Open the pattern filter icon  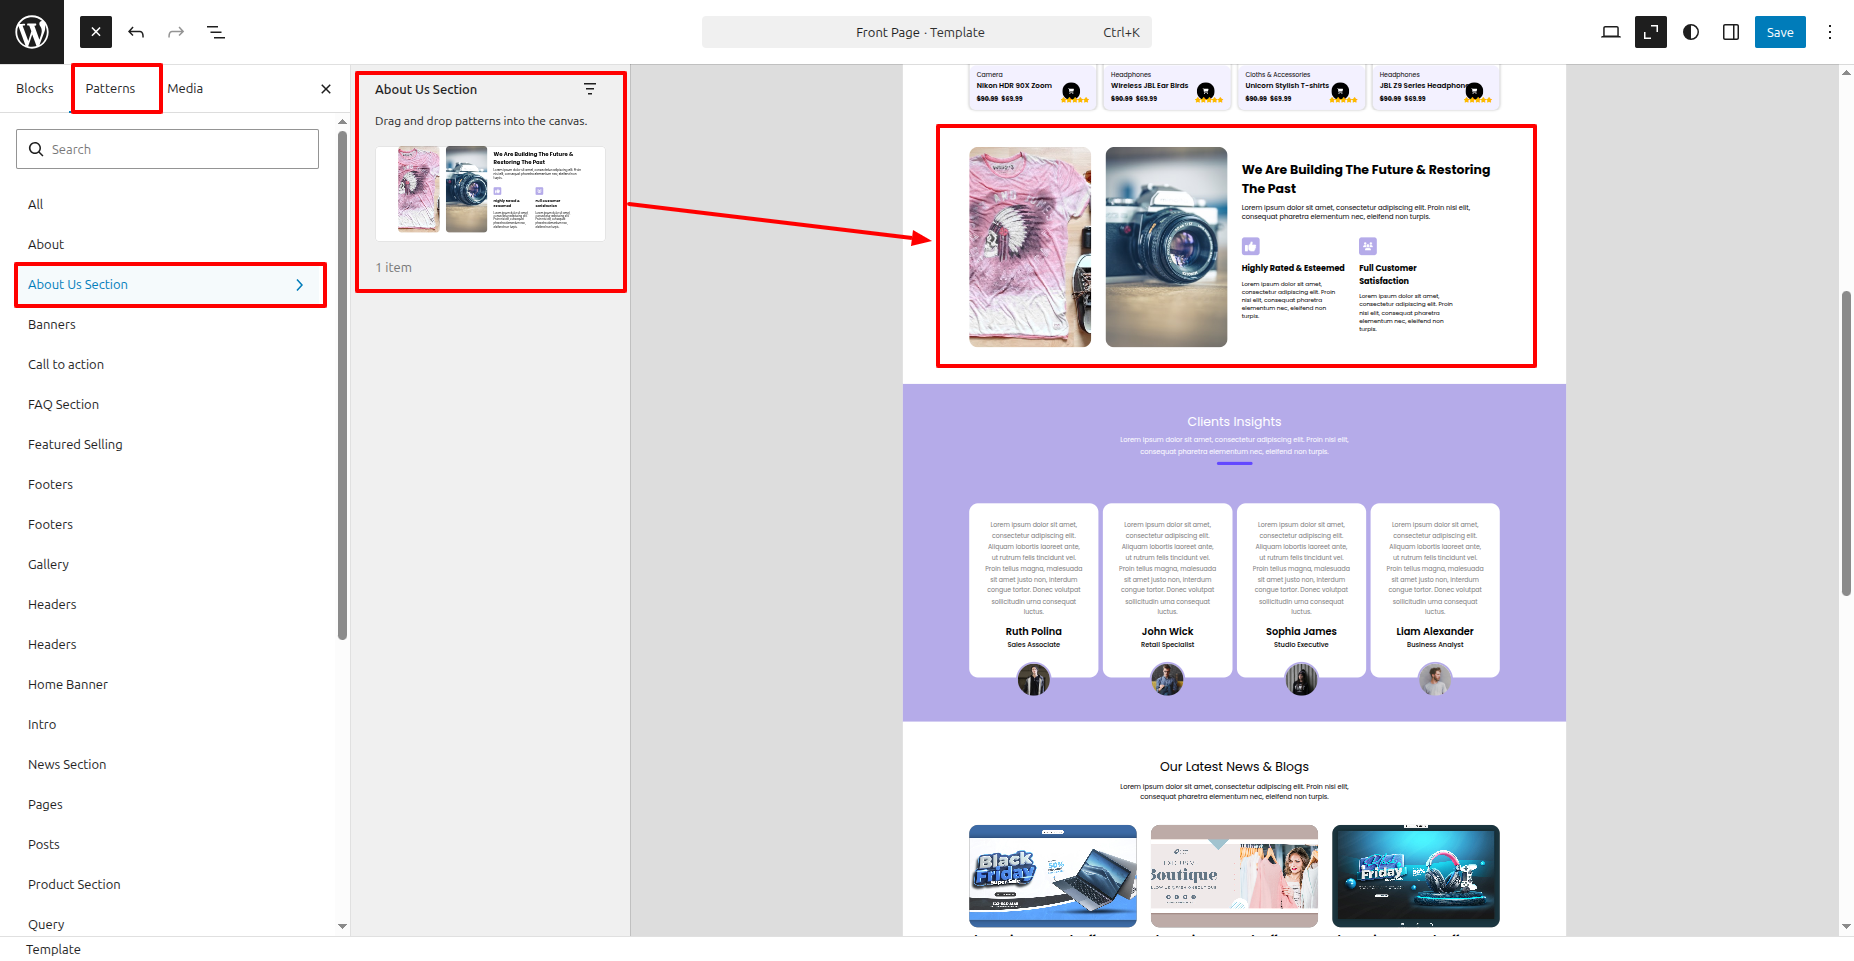tap(590, 89)
